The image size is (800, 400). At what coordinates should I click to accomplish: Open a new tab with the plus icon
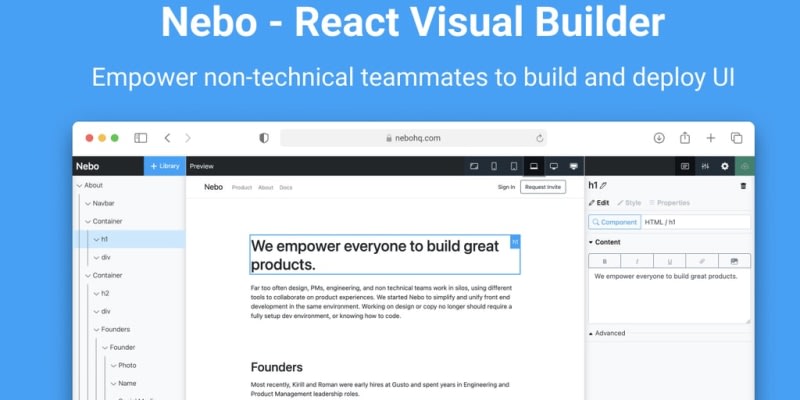pos(711,138)
